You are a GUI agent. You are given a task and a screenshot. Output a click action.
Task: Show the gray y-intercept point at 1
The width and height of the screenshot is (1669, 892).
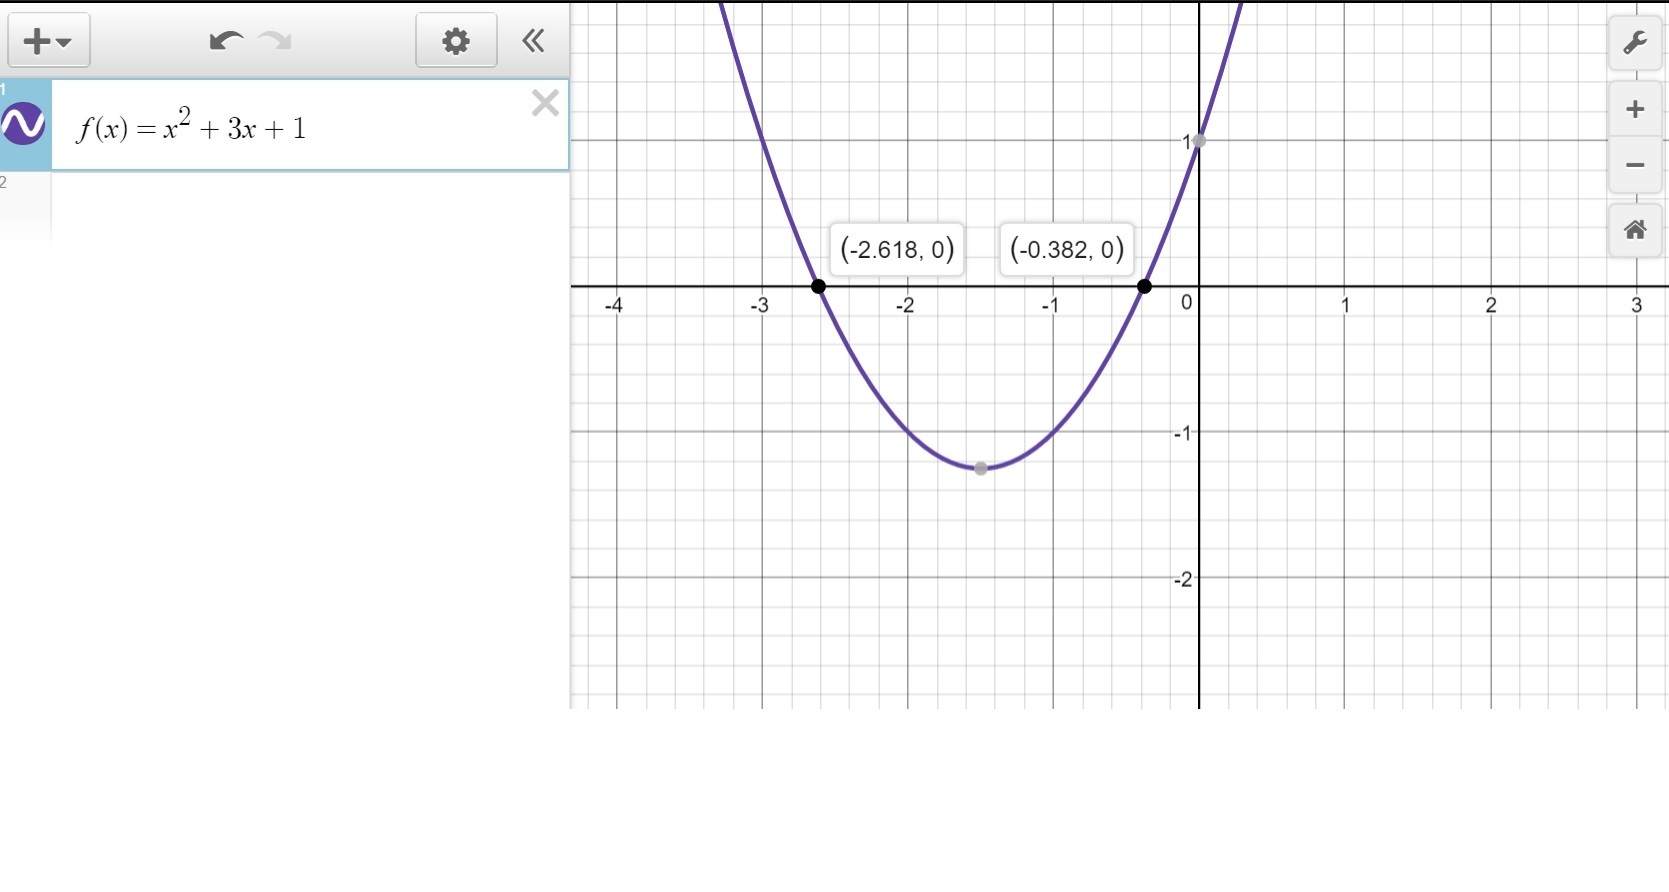point(1199,141)
